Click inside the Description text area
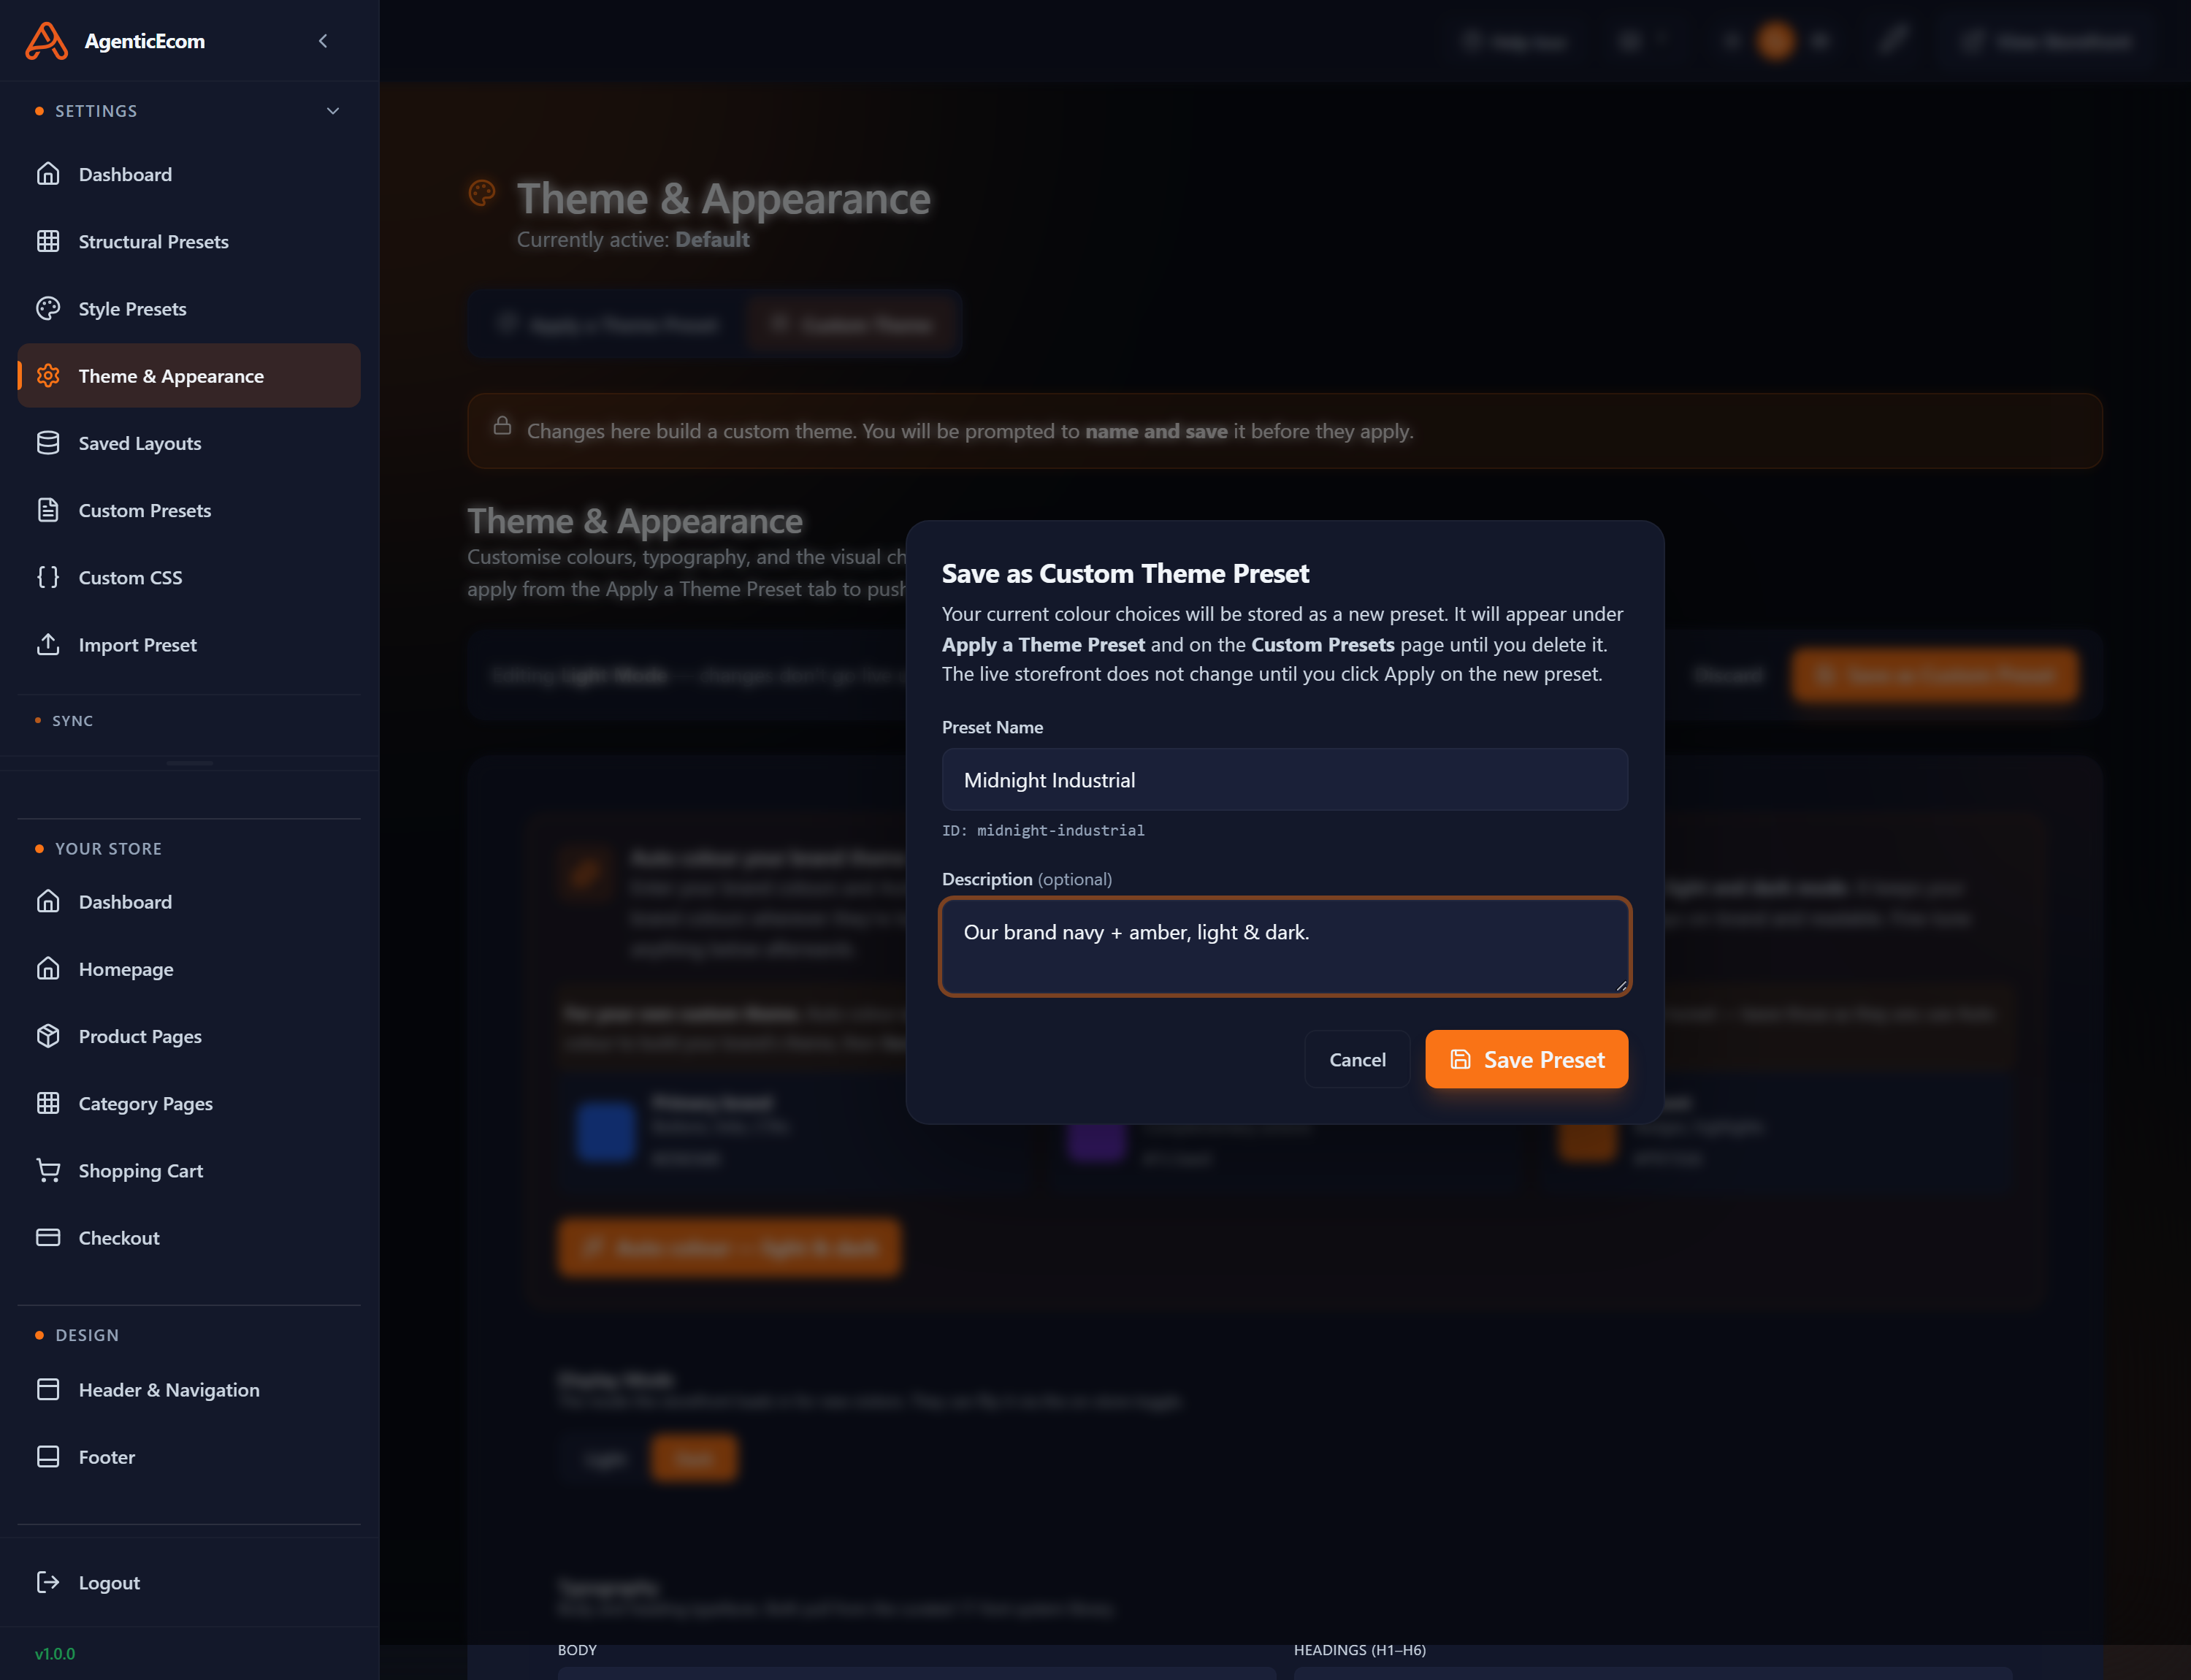The height and width of the screenshot is (1680, 2191). point(1284,946)
